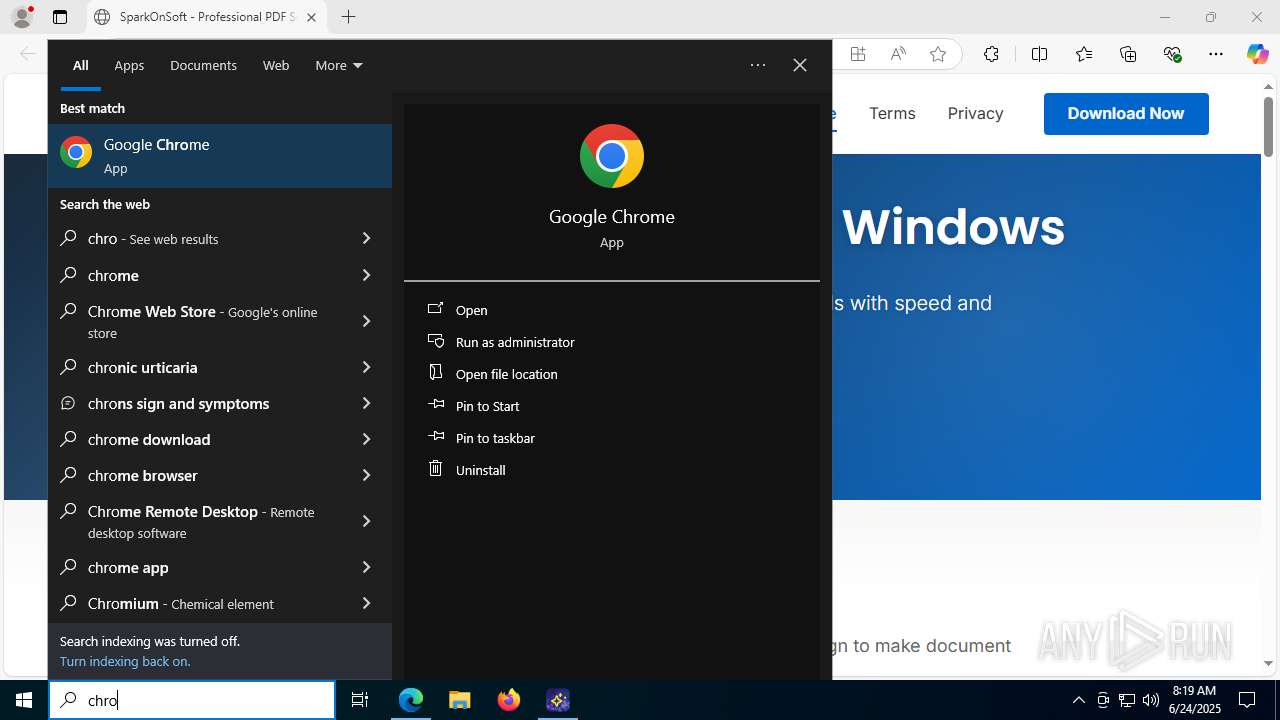
Task: Open Copilot icon in Edge
Action: [1257, 54]
